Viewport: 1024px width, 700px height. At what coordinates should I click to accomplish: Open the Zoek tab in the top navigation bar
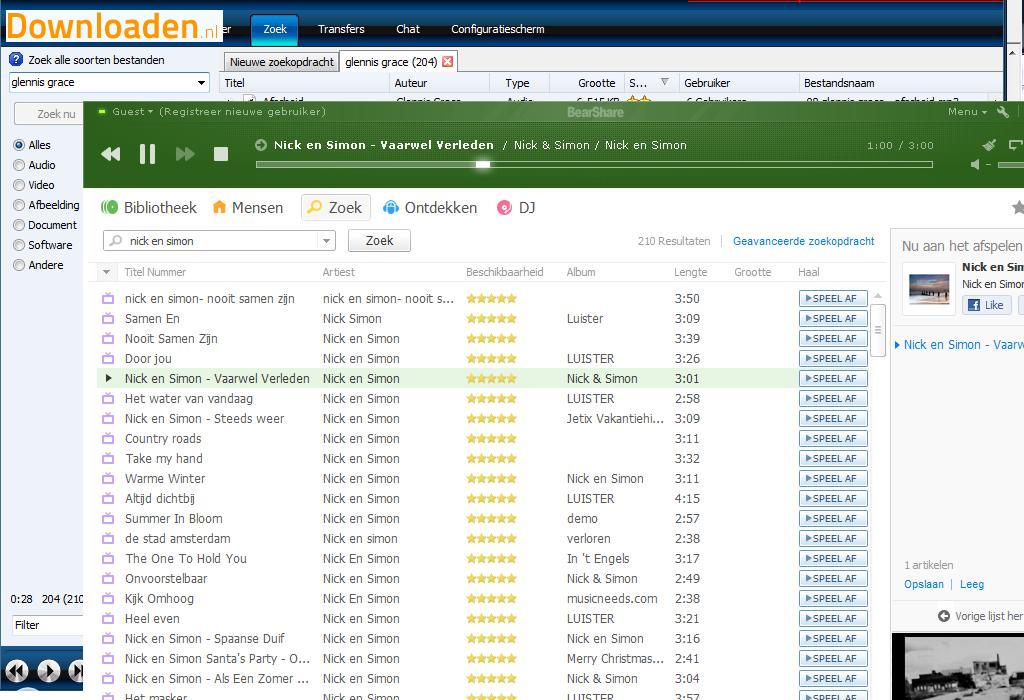pos(274,29)
